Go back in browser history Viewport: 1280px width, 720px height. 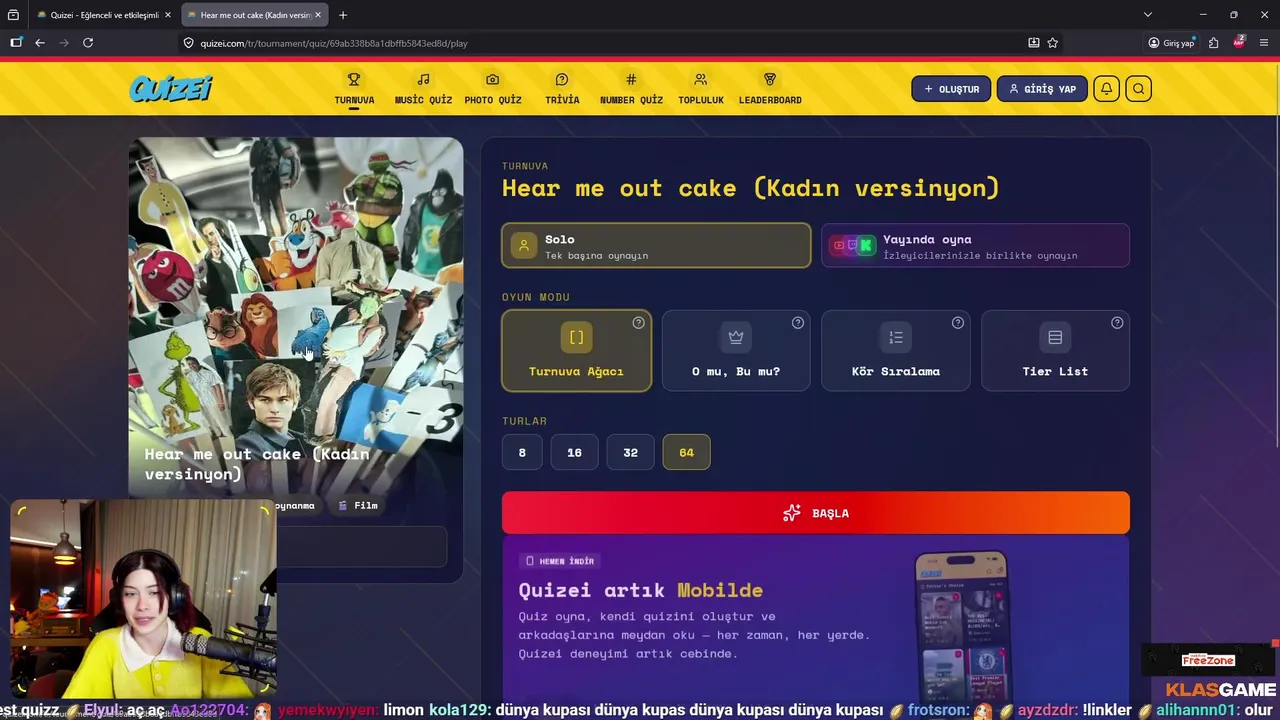click(x=40, y=43)
